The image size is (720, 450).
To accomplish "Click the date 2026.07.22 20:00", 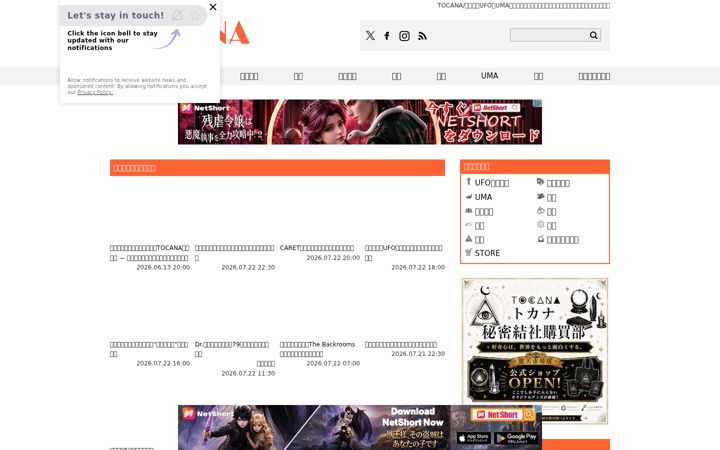I will (333, 258).
